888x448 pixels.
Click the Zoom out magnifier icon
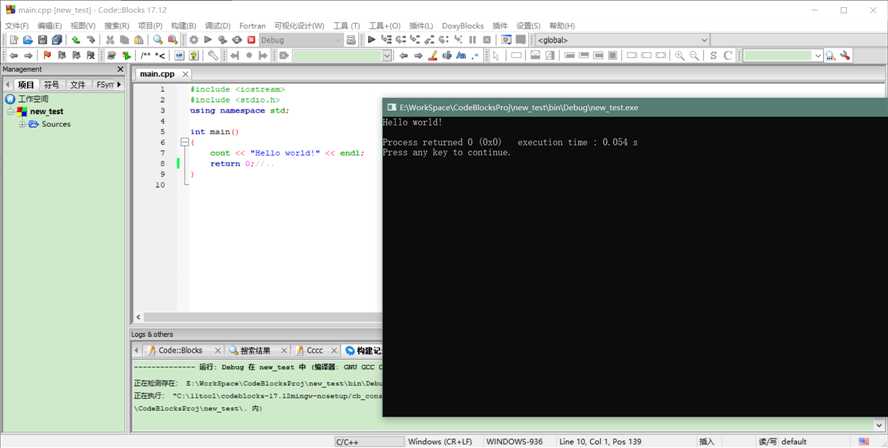click(x=694, y=55)
